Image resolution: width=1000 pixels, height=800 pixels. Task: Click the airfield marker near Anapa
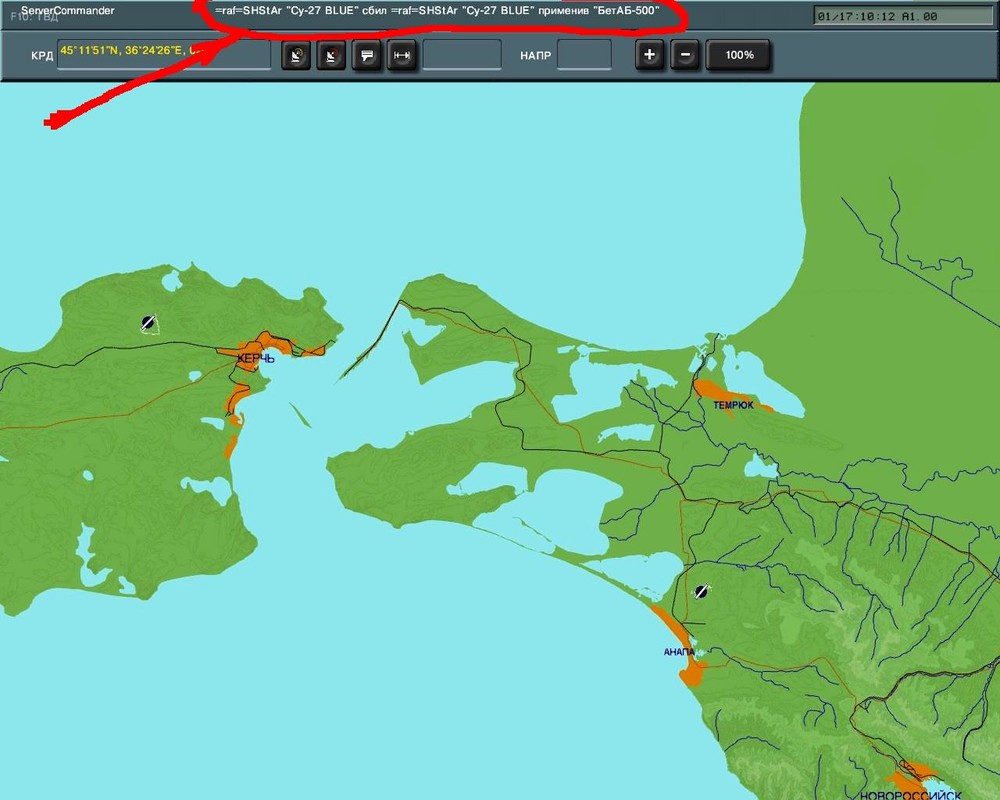click(x=701, y=591)
